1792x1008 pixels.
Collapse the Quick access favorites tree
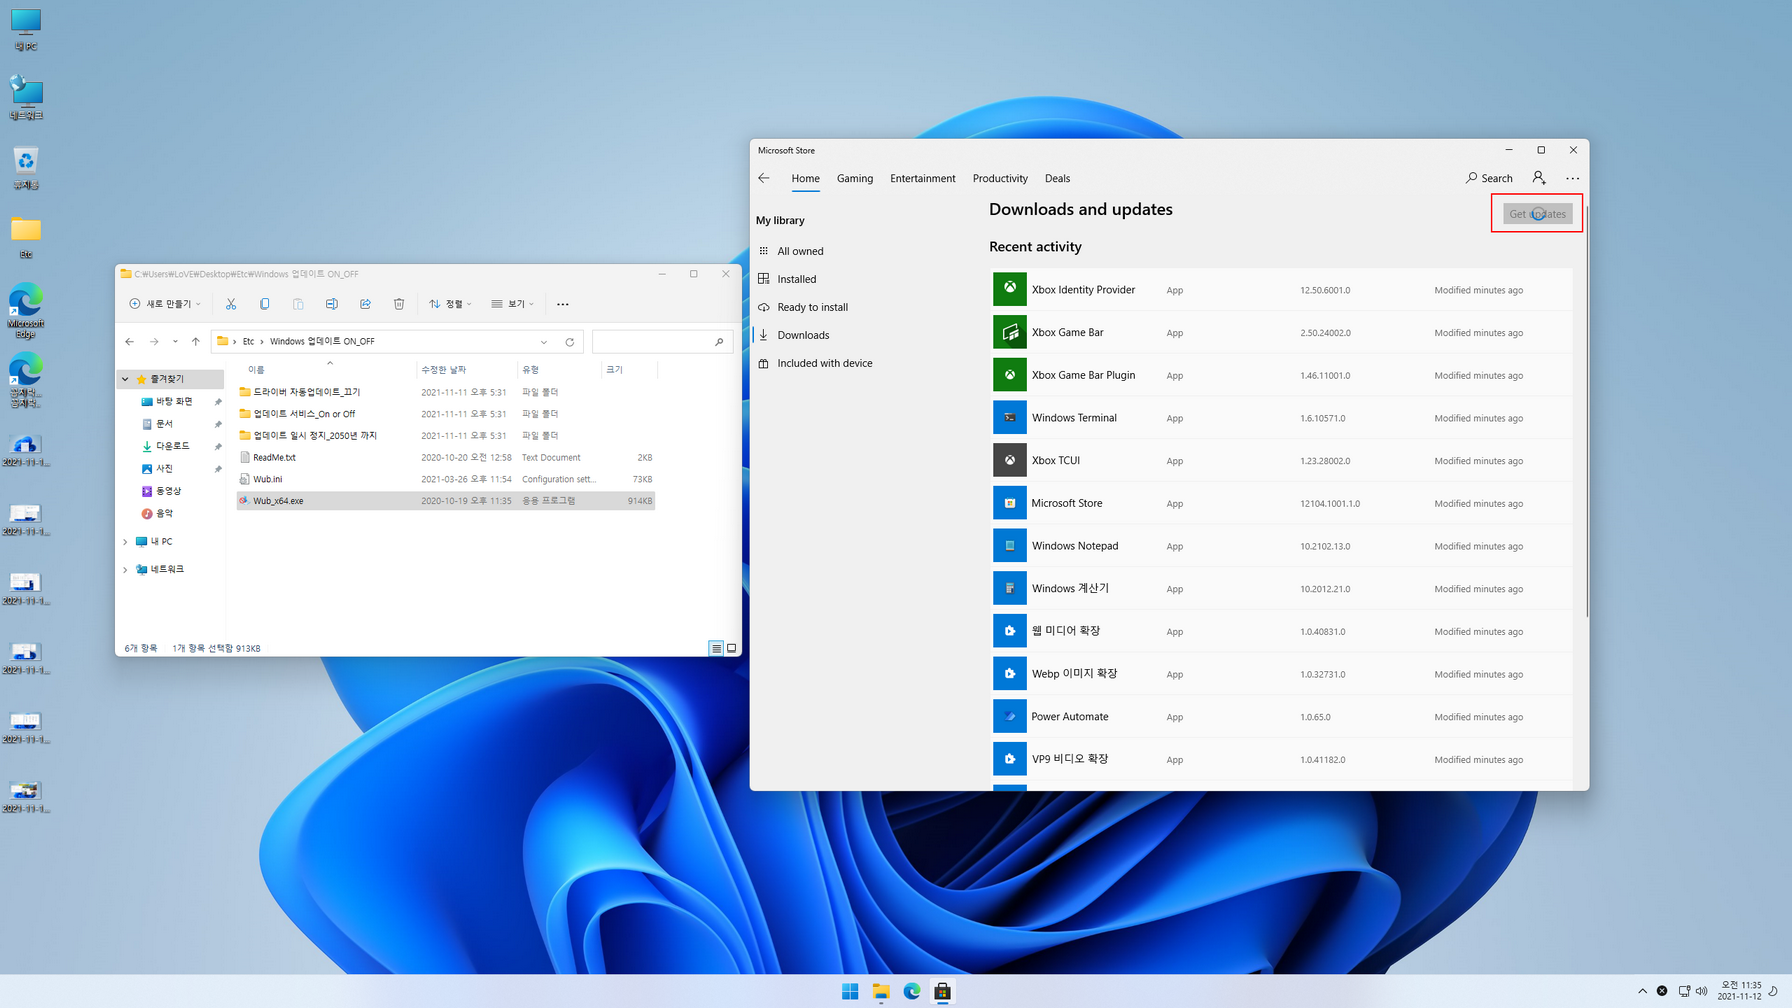point(126,379)
